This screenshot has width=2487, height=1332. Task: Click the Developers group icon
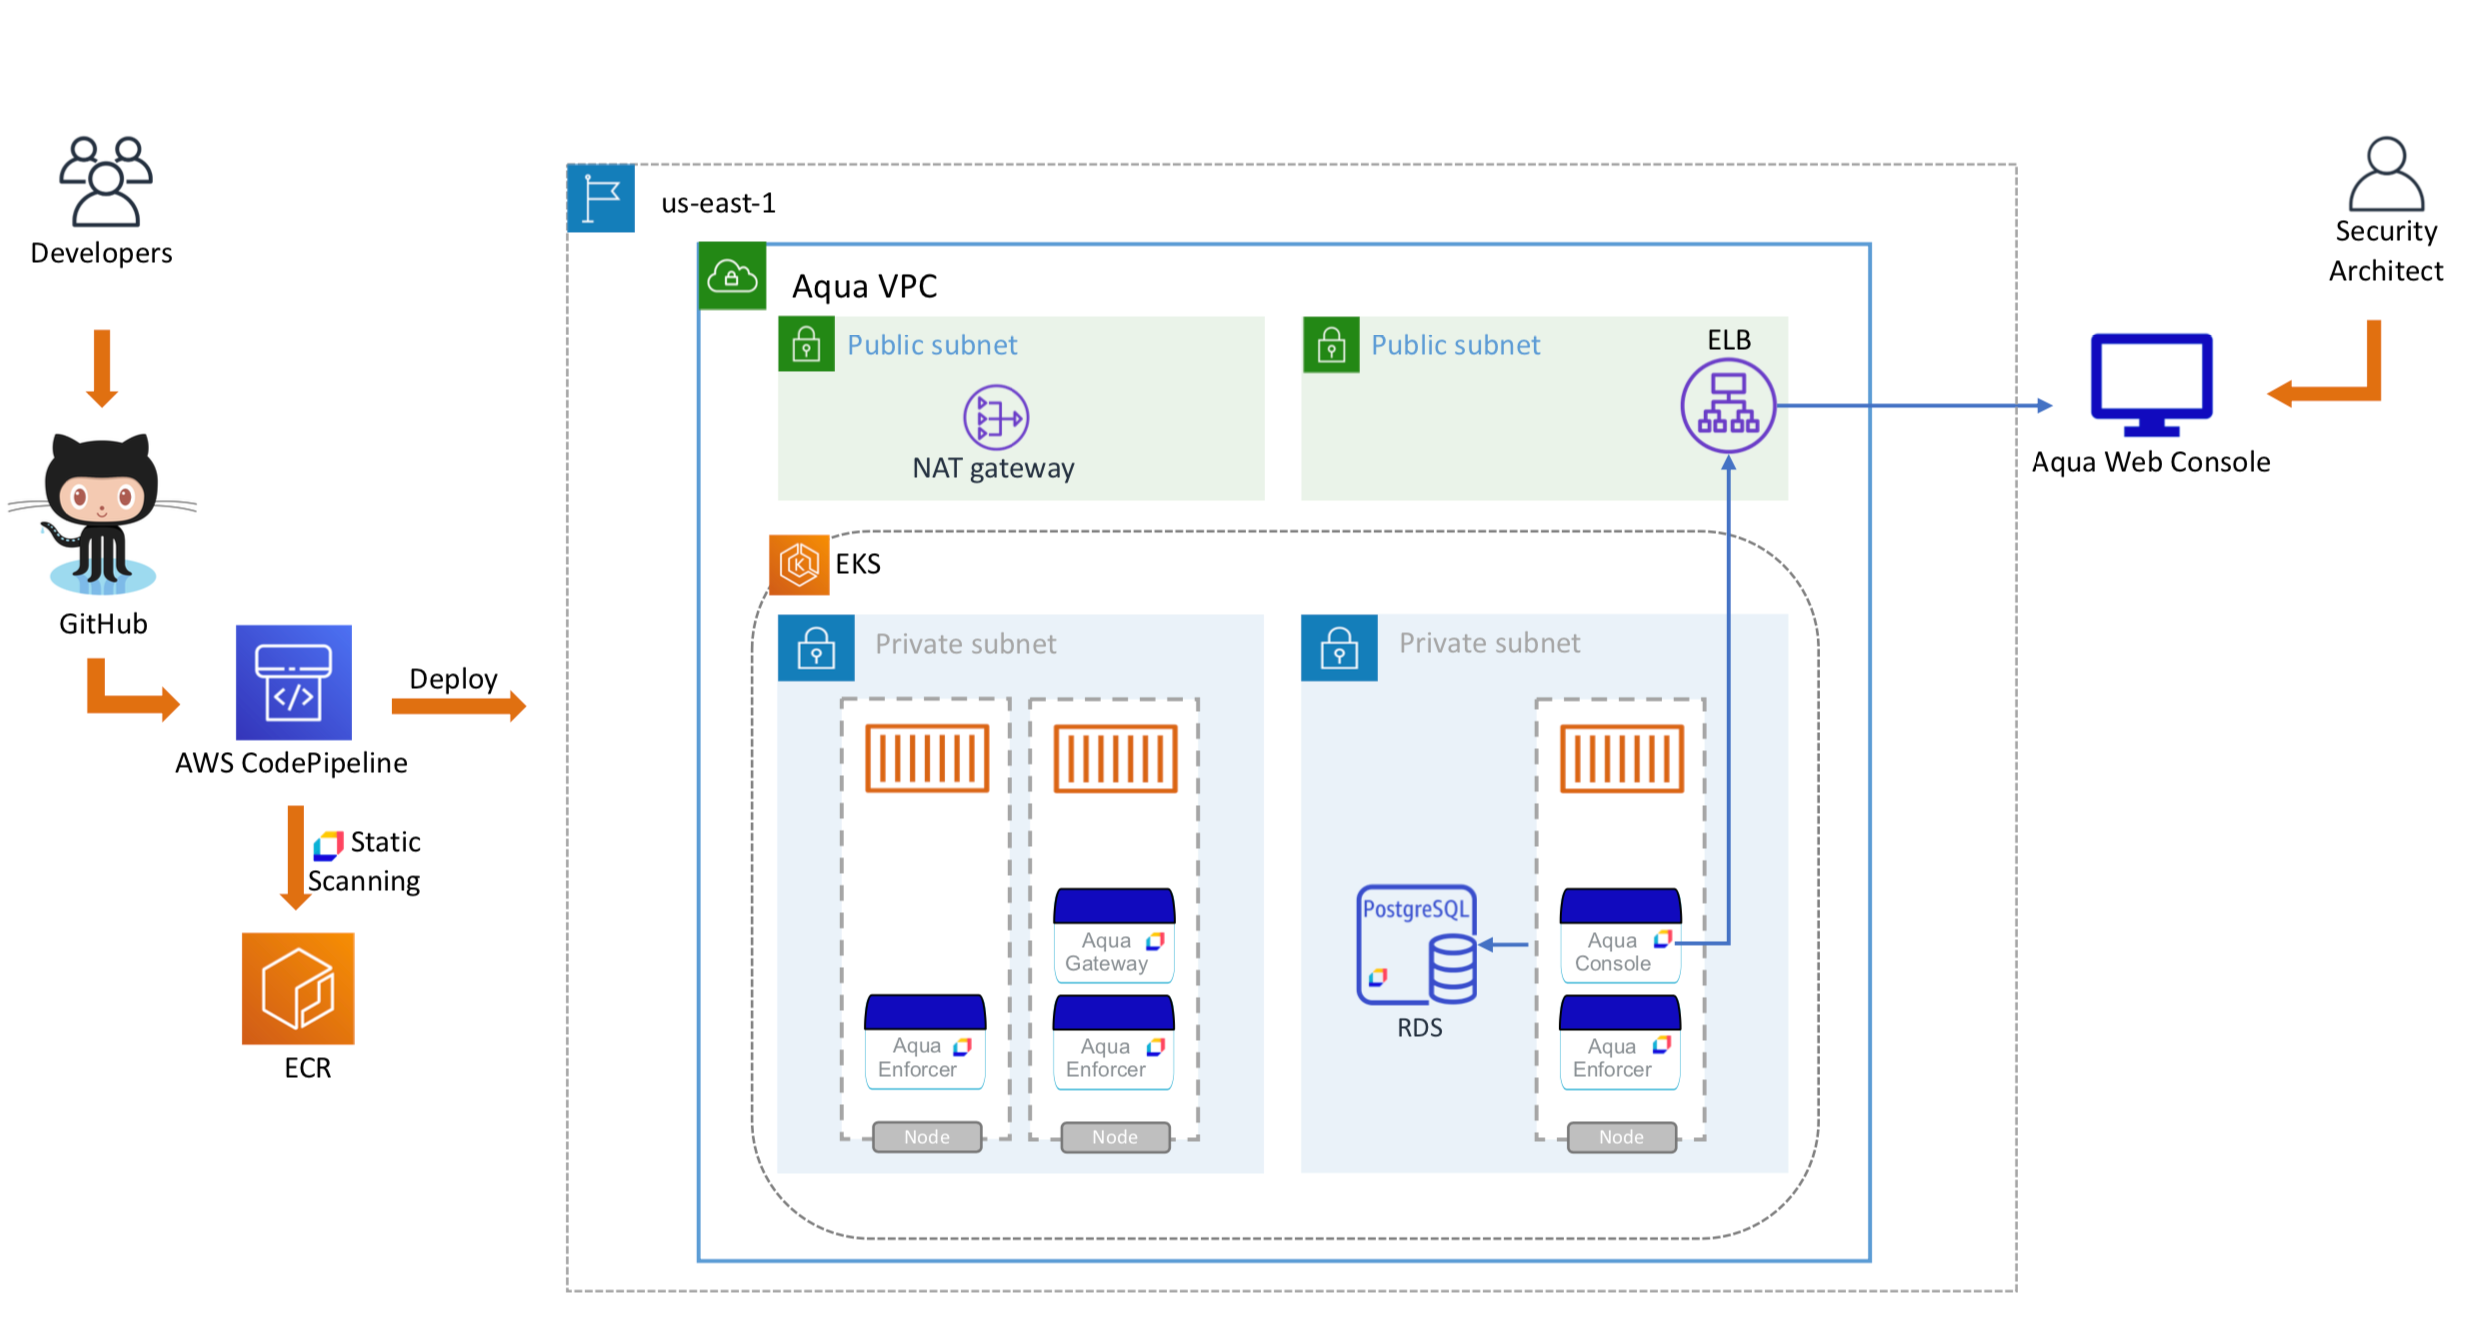point(105,181)
